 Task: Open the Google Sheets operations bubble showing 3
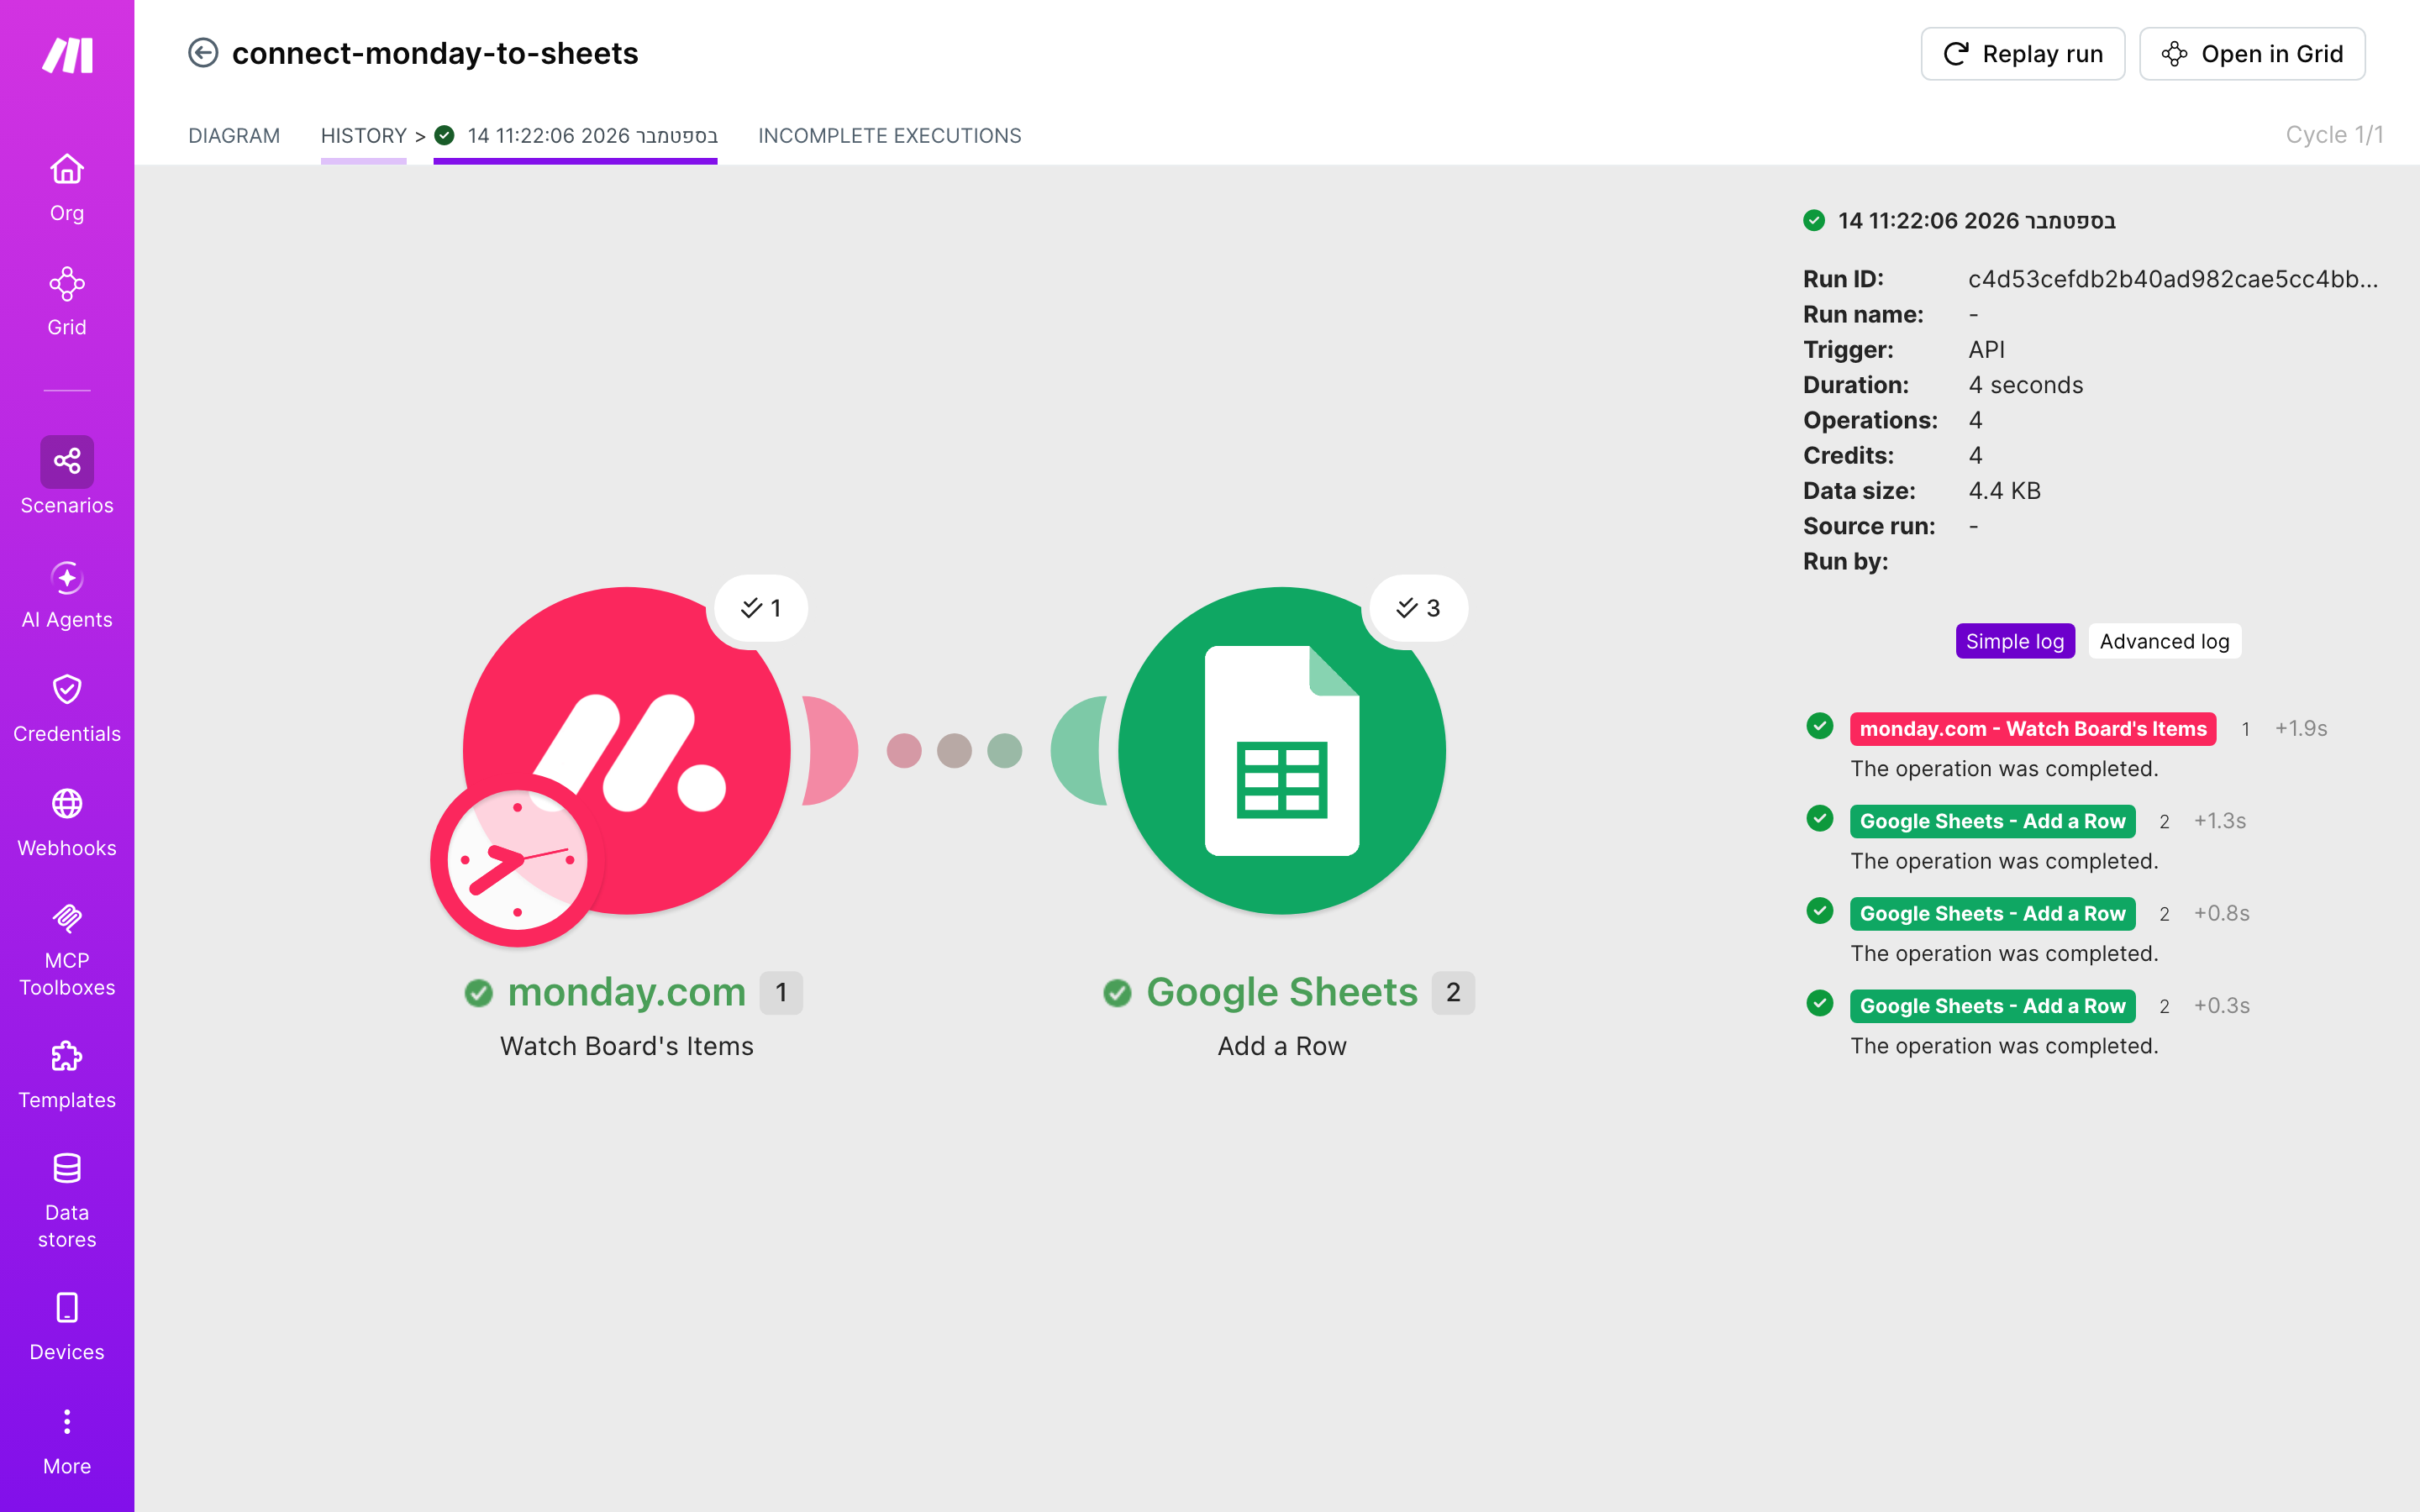(1418, 608)
